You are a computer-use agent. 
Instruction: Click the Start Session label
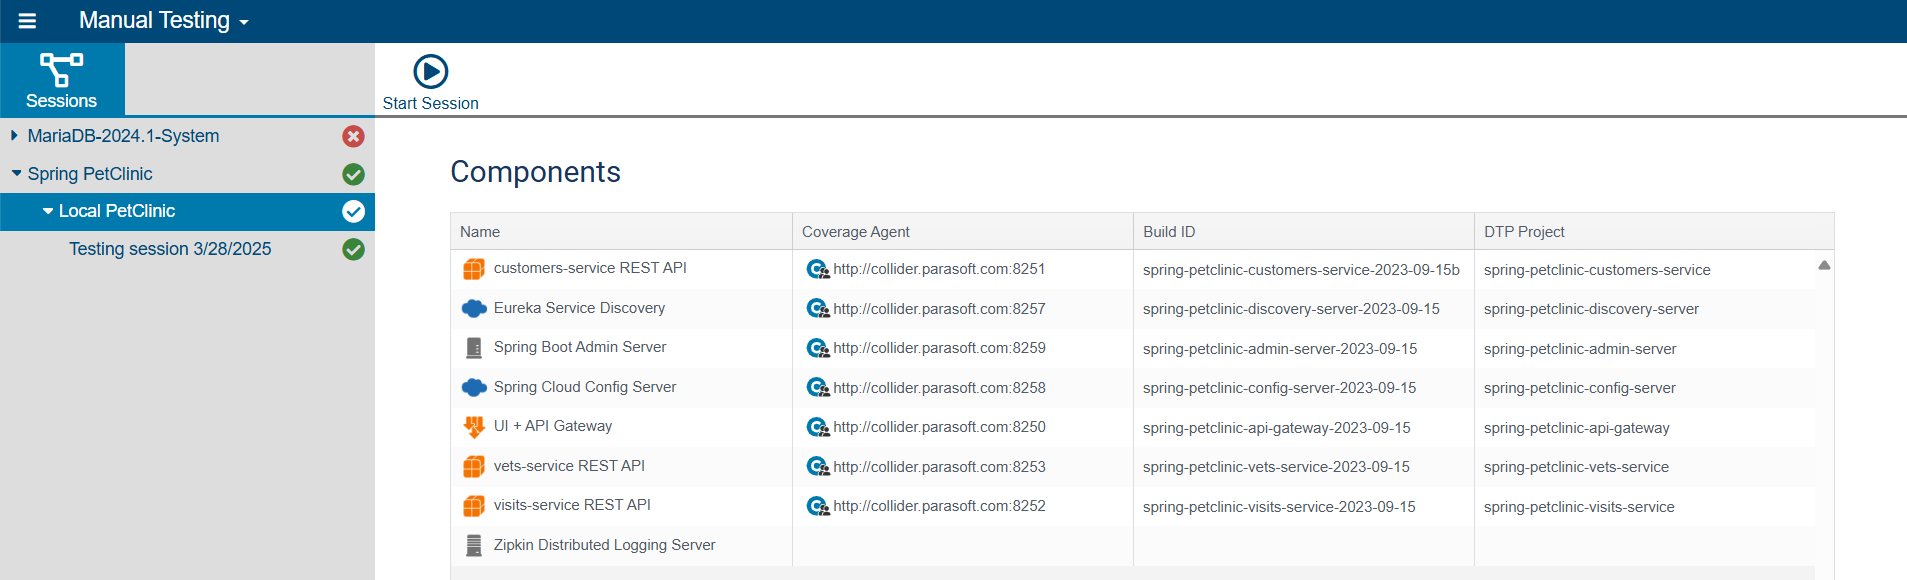(x=431, y=103)
